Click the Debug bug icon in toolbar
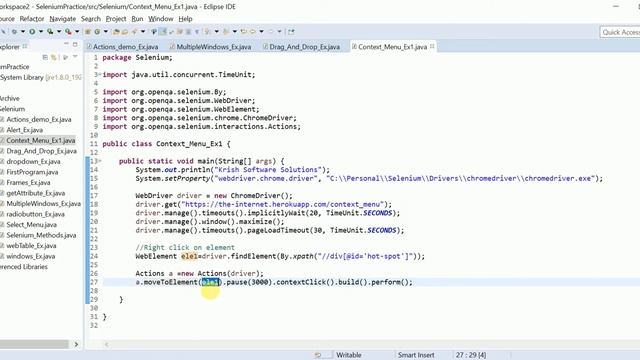 (x=14, y=31)
